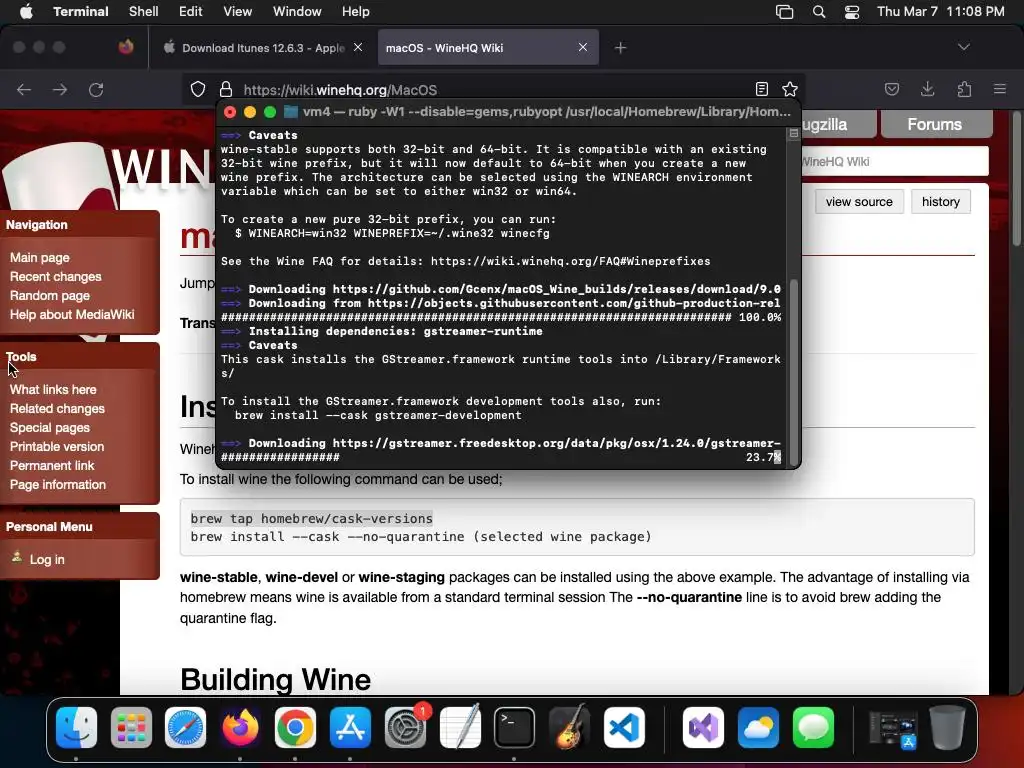The width and height of the screenshot is (1024, 768).
Task: Open the page history tab
Action: coord(940,202)
